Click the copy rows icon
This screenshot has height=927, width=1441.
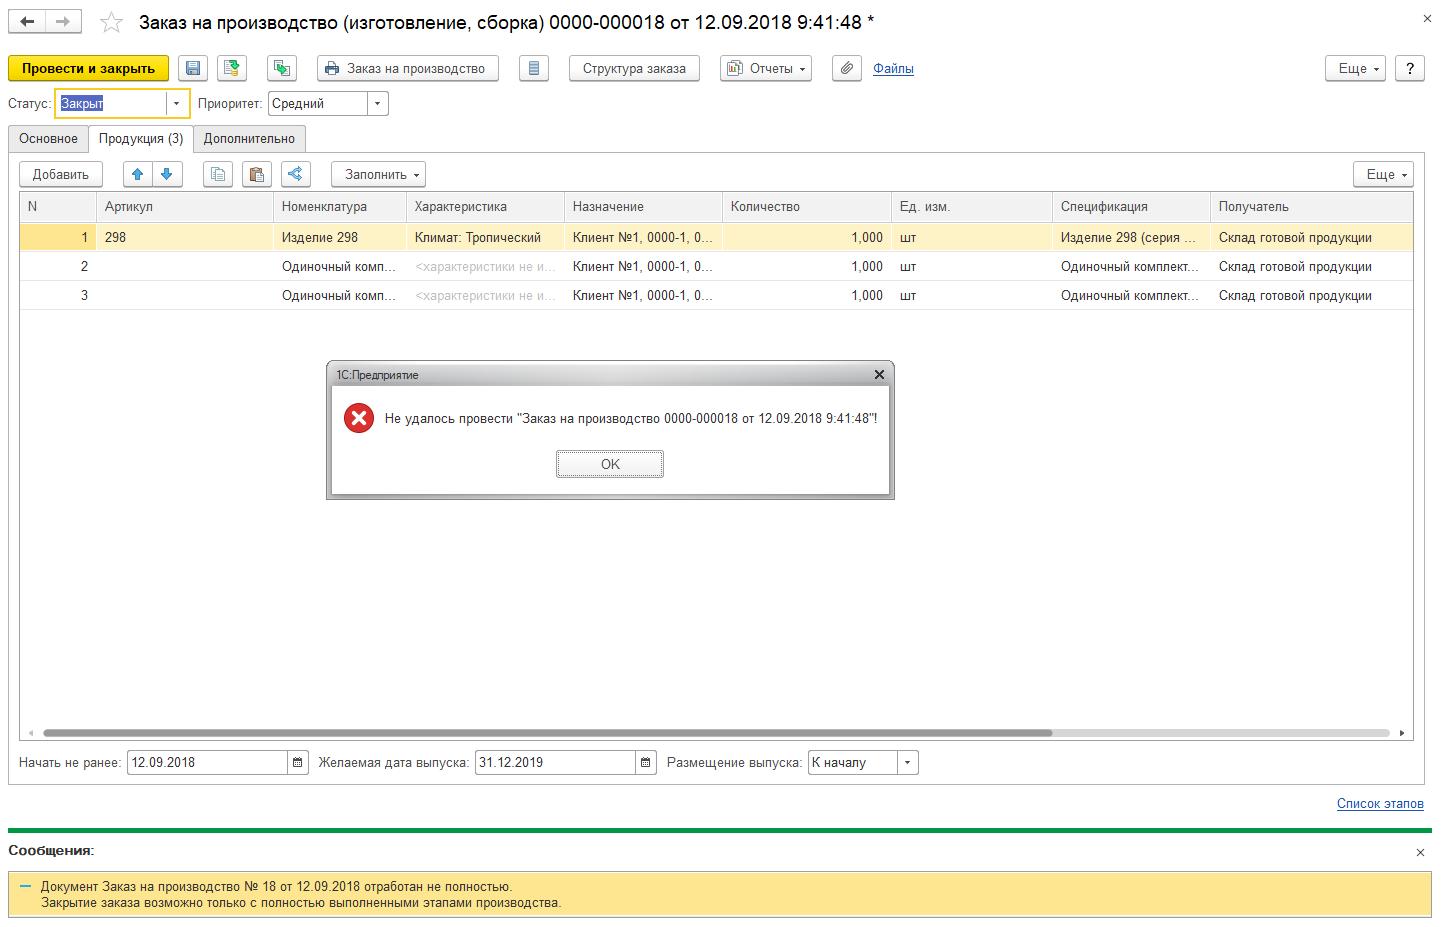pyautogui.click(x=218, y=174)
